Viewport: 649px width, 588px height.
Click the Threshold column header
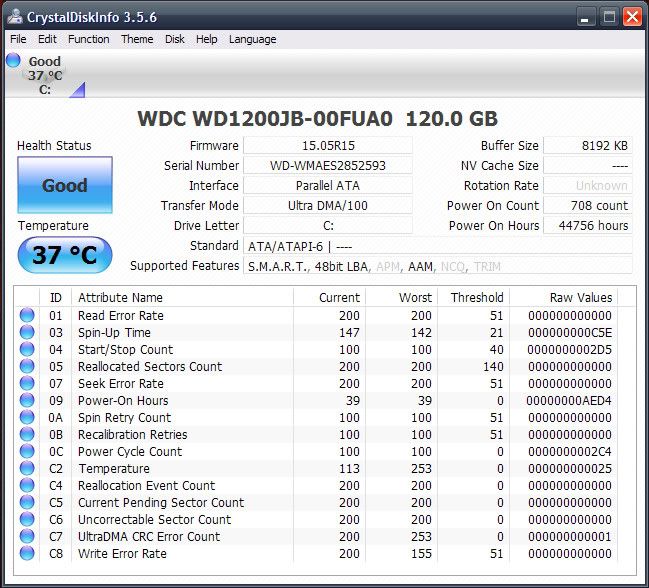pyautogui.click(x=473, y=298)
